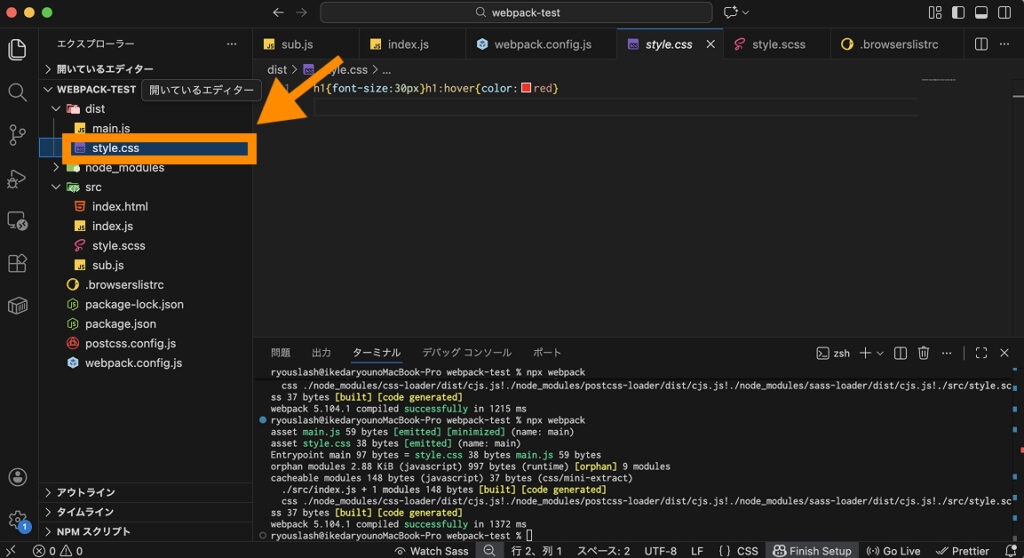The height and width of the screenshot is (558, 1024).
Task: Open Run and Debug view
Action: click(x=17, y=178)
